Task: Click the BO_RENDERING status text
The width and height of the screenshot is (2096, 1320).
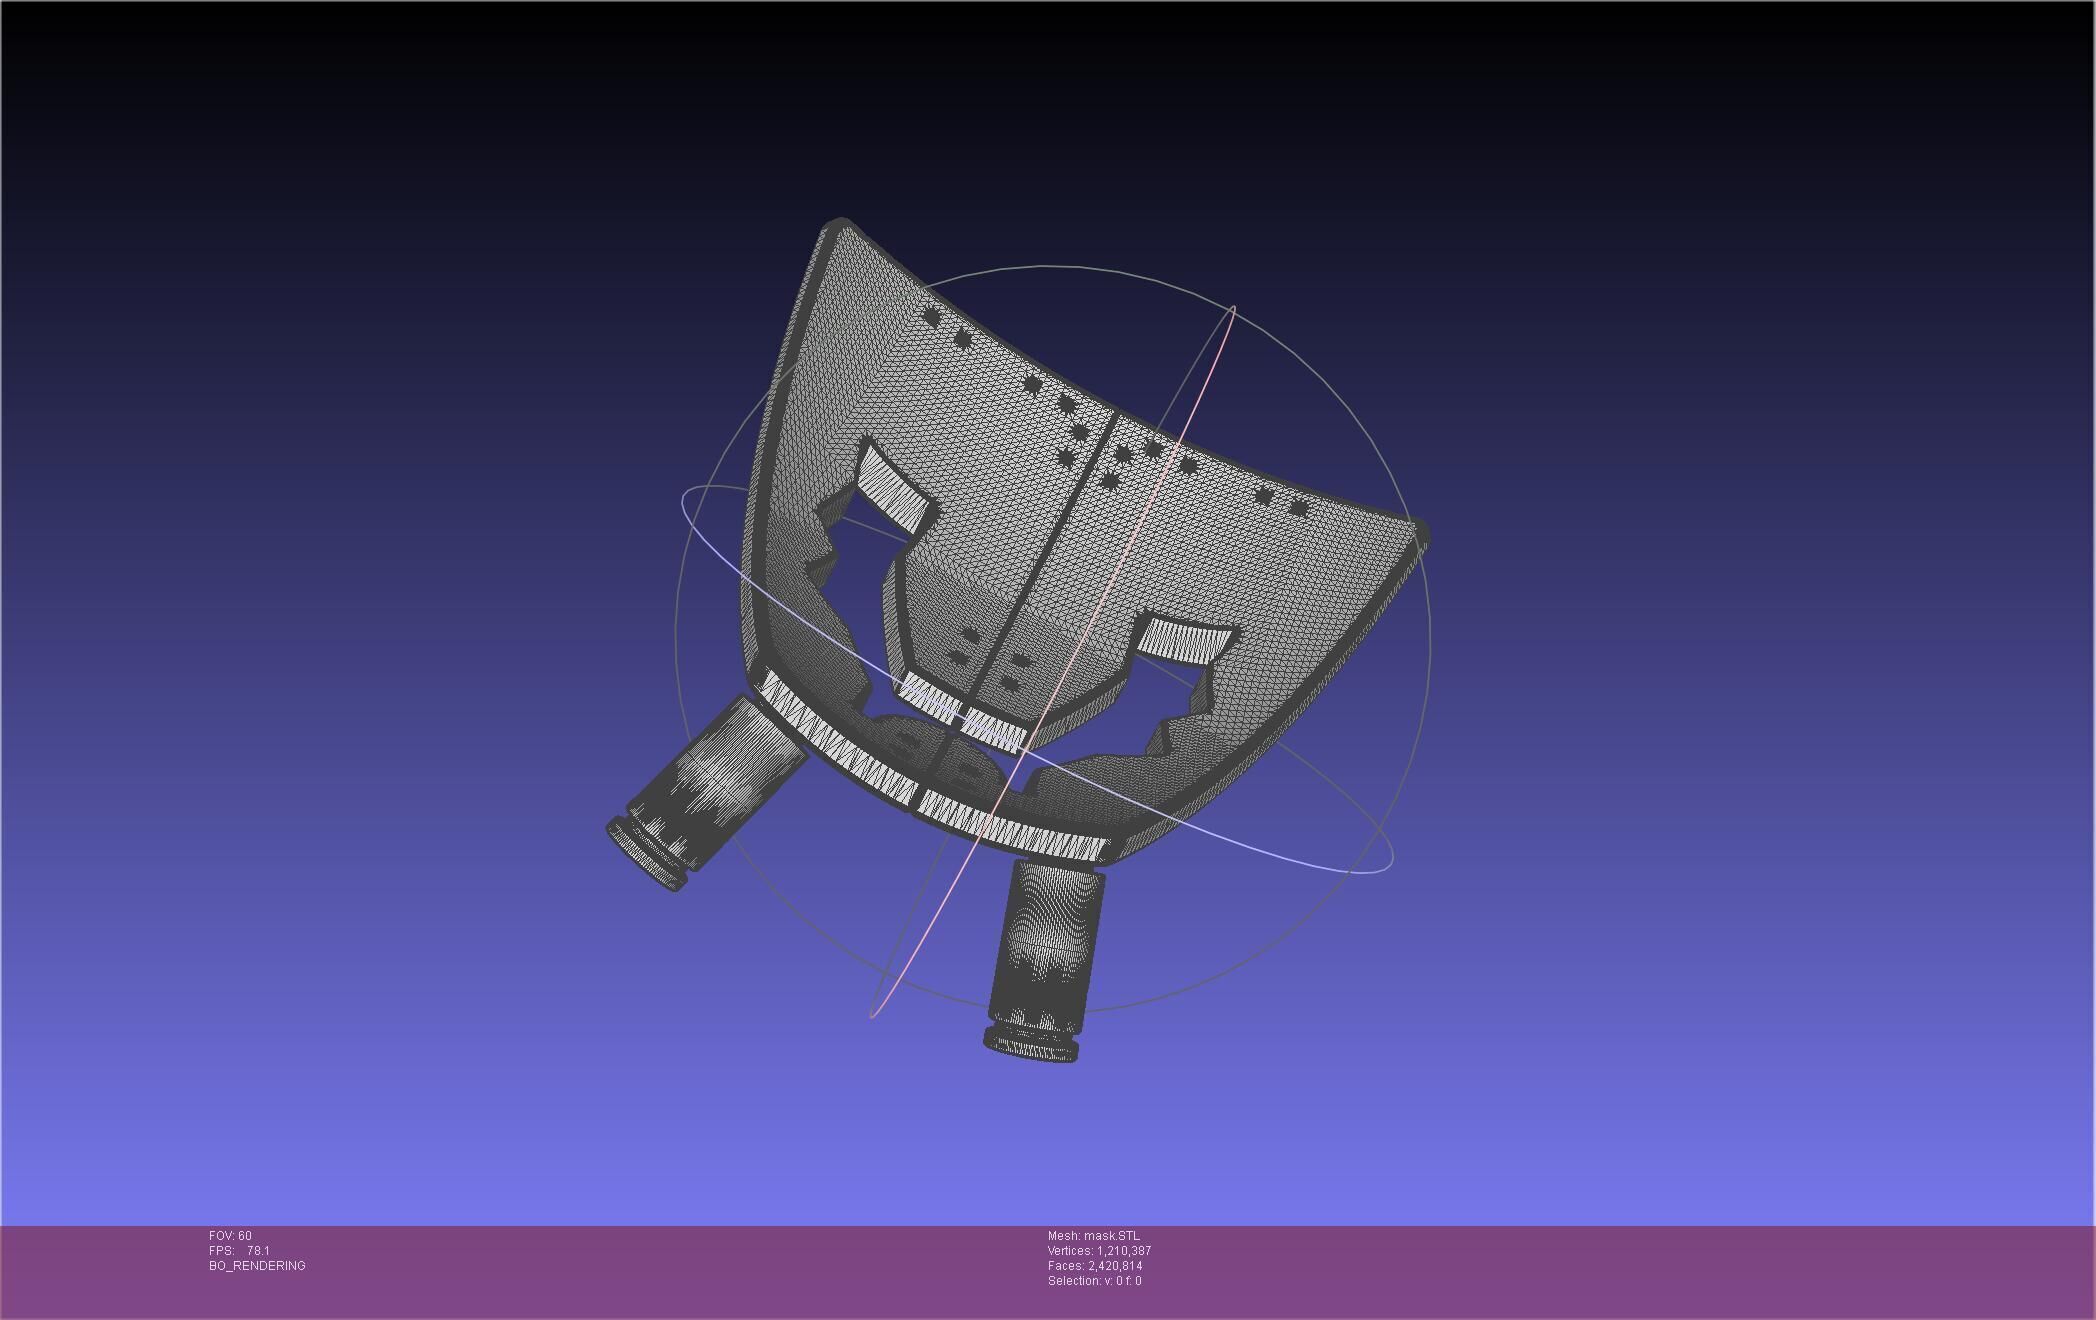Action: point(257,1266)
